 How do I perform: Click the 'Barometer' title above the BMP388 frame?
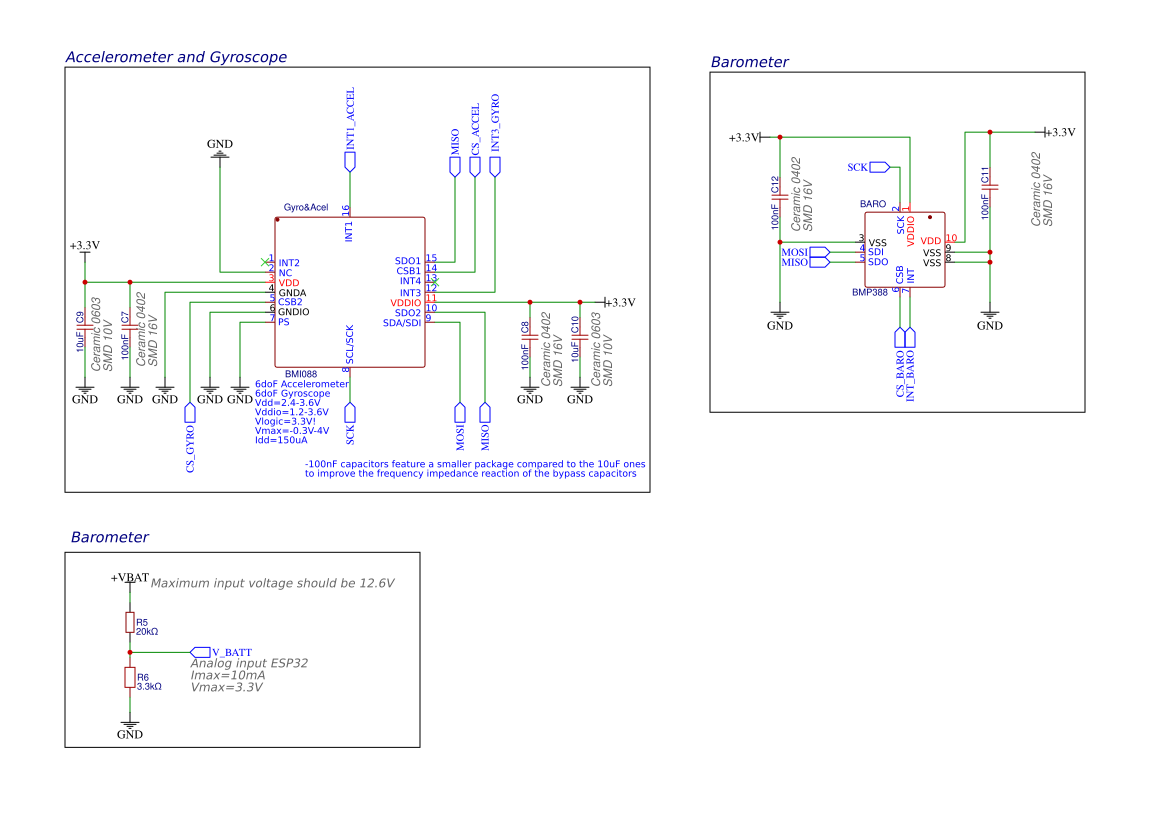(x=749, y=63)
